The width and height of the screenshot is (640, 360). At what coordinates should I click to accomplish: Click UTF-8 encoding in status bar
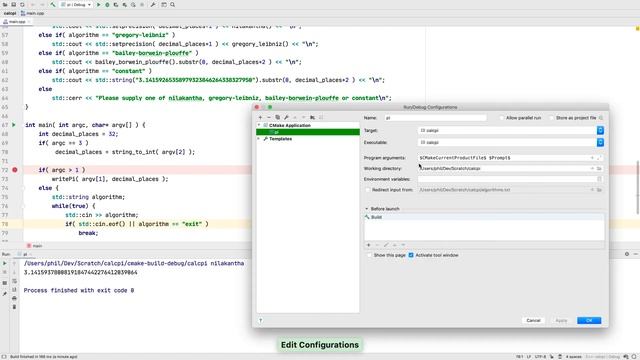click(x=540, y=357)
